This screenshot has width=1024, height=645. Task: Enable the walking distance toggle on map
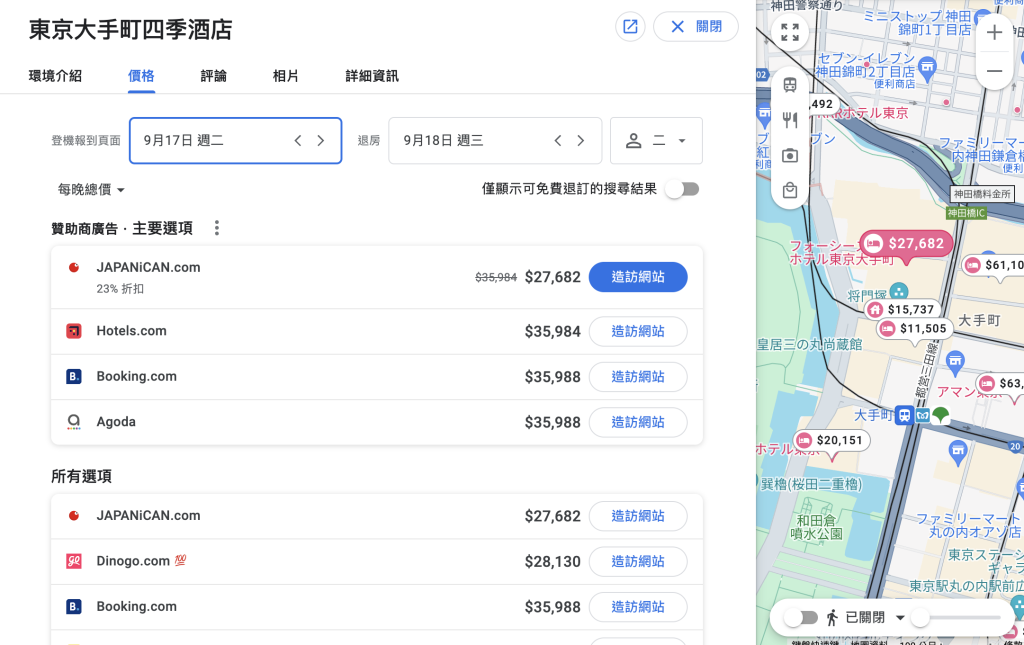tap(800, 618)
